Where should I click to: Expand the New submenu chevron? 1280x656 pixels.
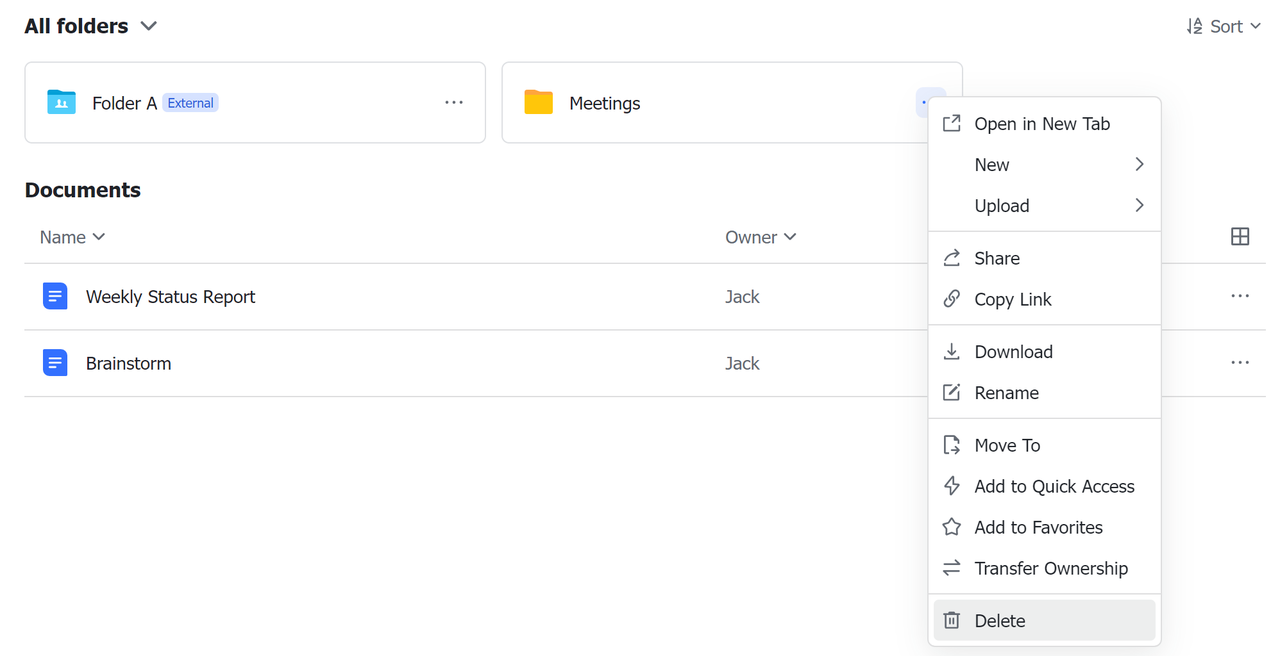coord(1138,164)
